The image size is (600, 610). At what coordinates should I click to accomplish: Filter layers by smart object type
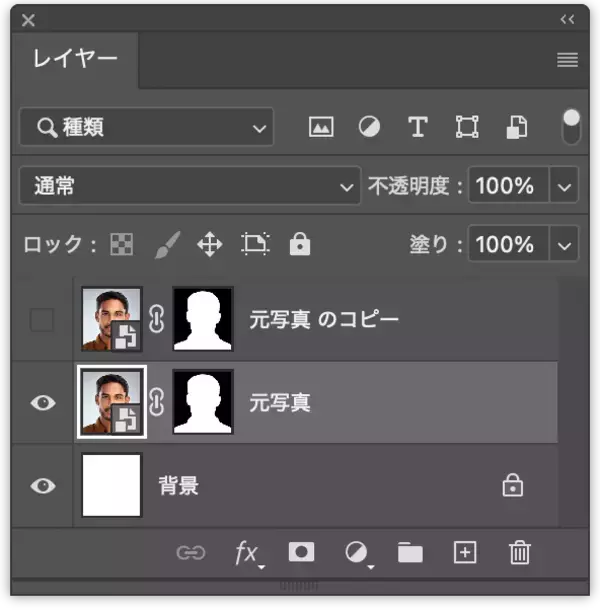[516, 127]
